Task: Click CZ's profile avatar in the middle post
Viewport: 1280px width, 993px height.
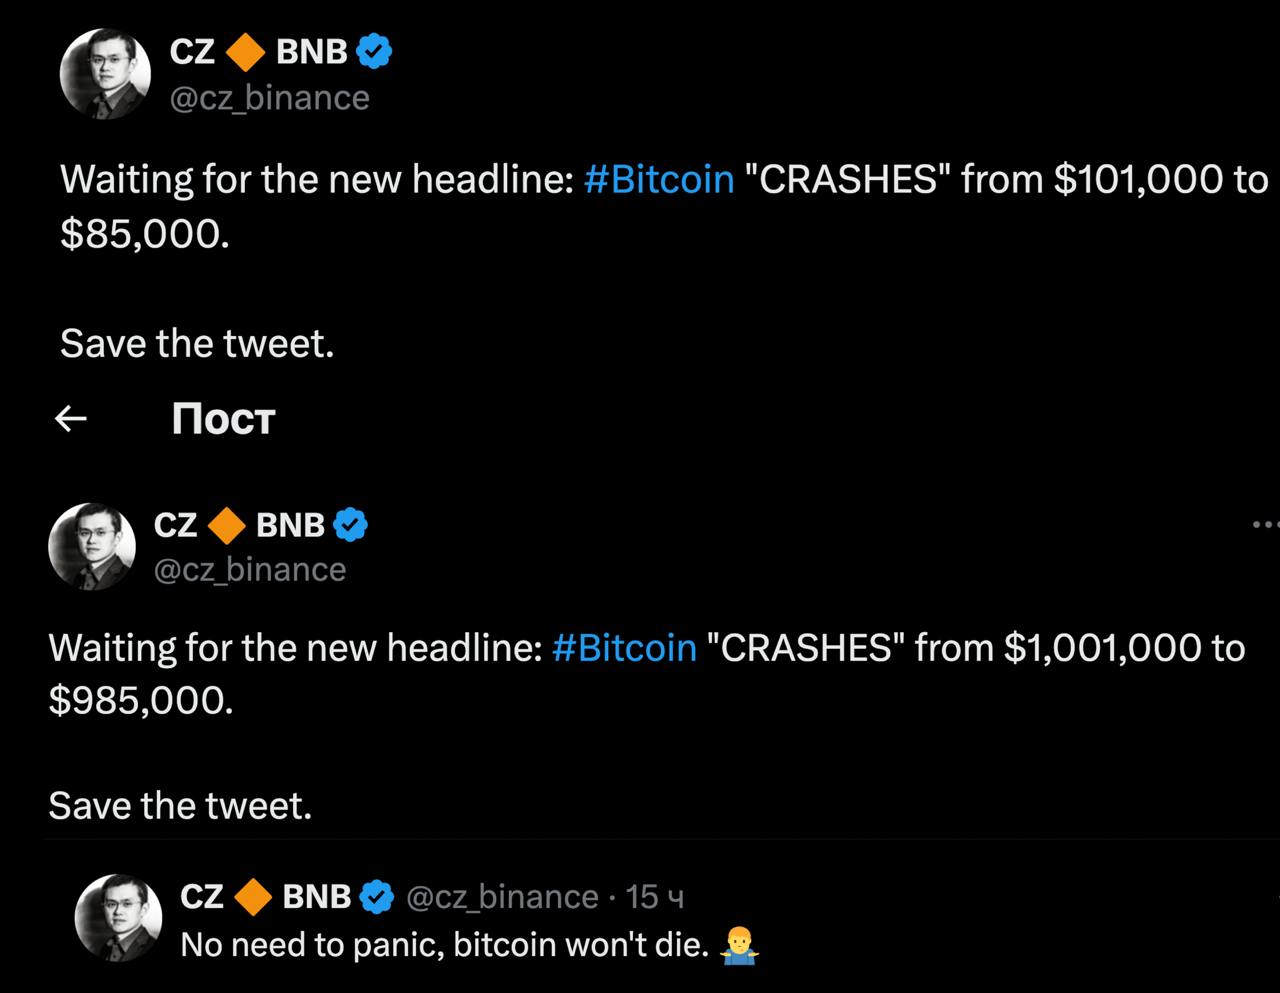Action: pyautogui.click(x=92, y=546)
